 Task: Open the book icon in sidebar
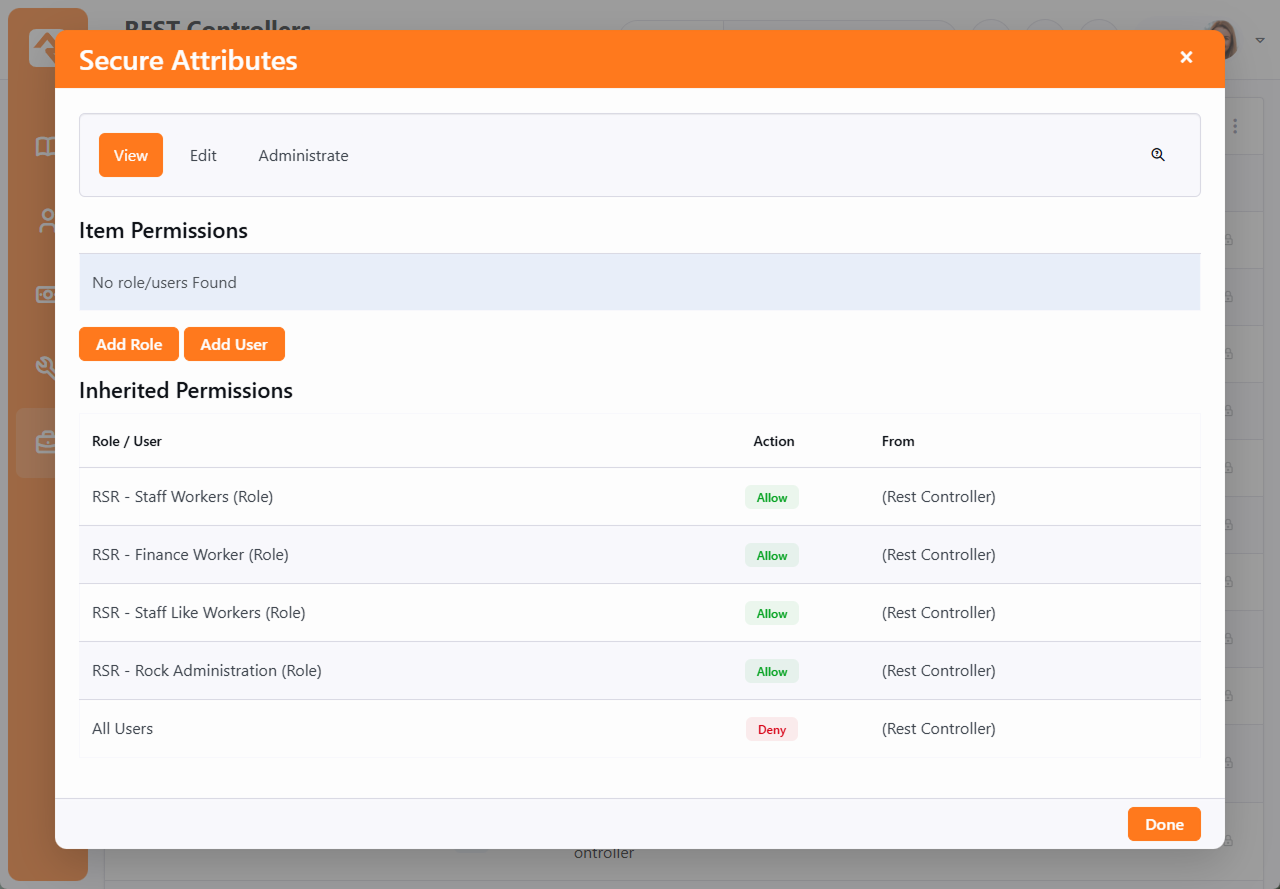45,147
